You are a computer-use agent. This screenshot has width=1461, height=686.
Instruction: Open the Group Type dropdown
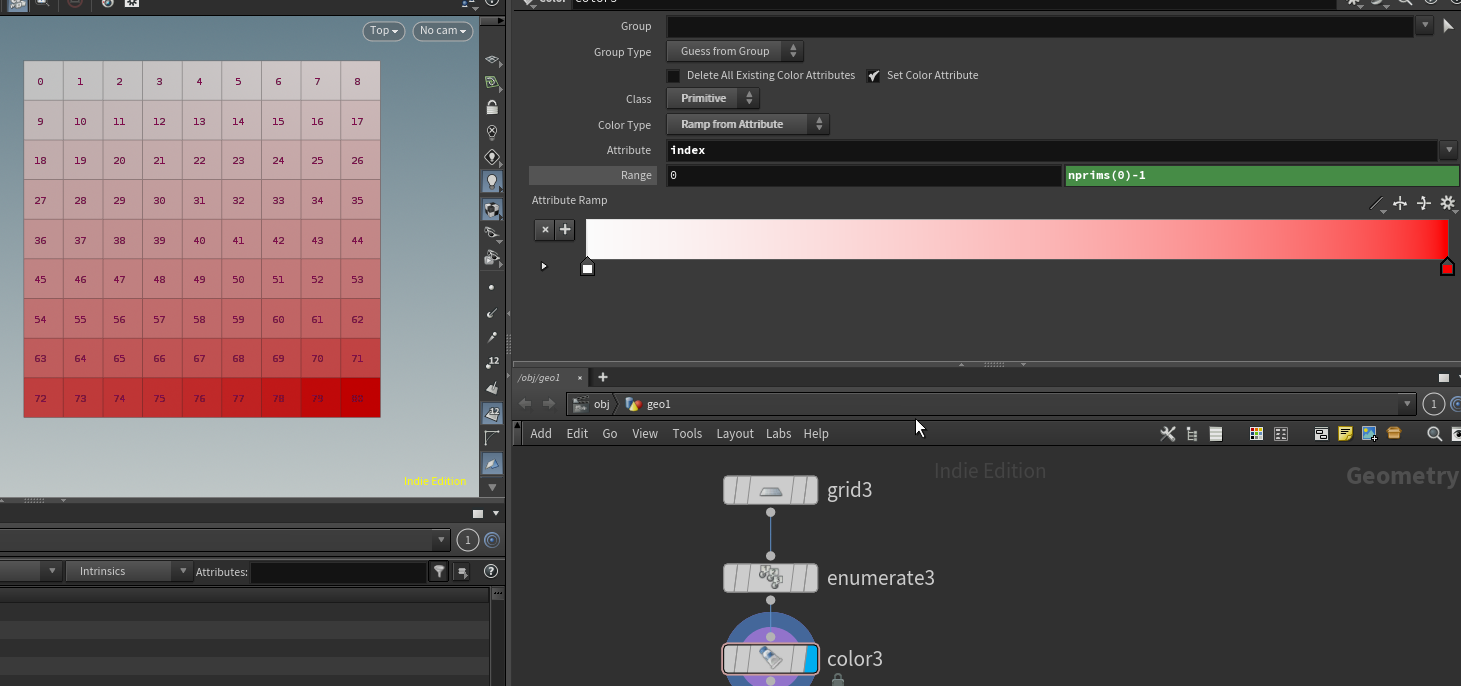(x=734, y=51)
